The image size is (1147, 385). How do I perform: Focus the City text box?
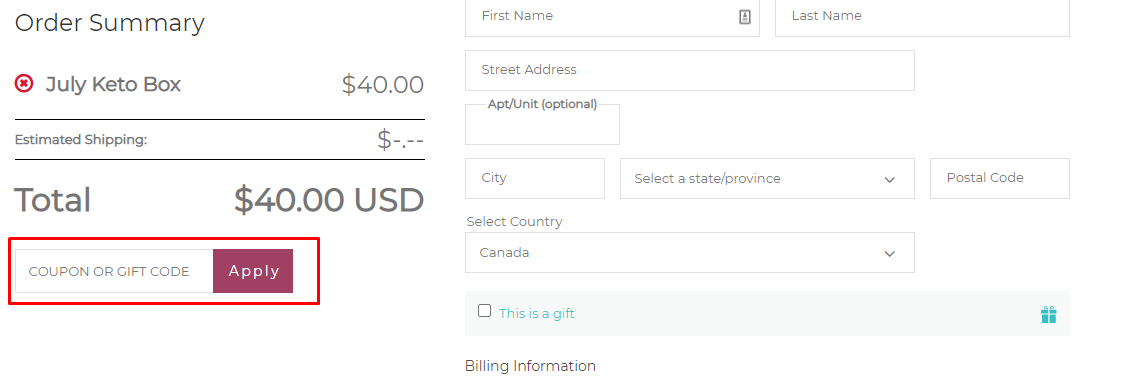[535, 178]
